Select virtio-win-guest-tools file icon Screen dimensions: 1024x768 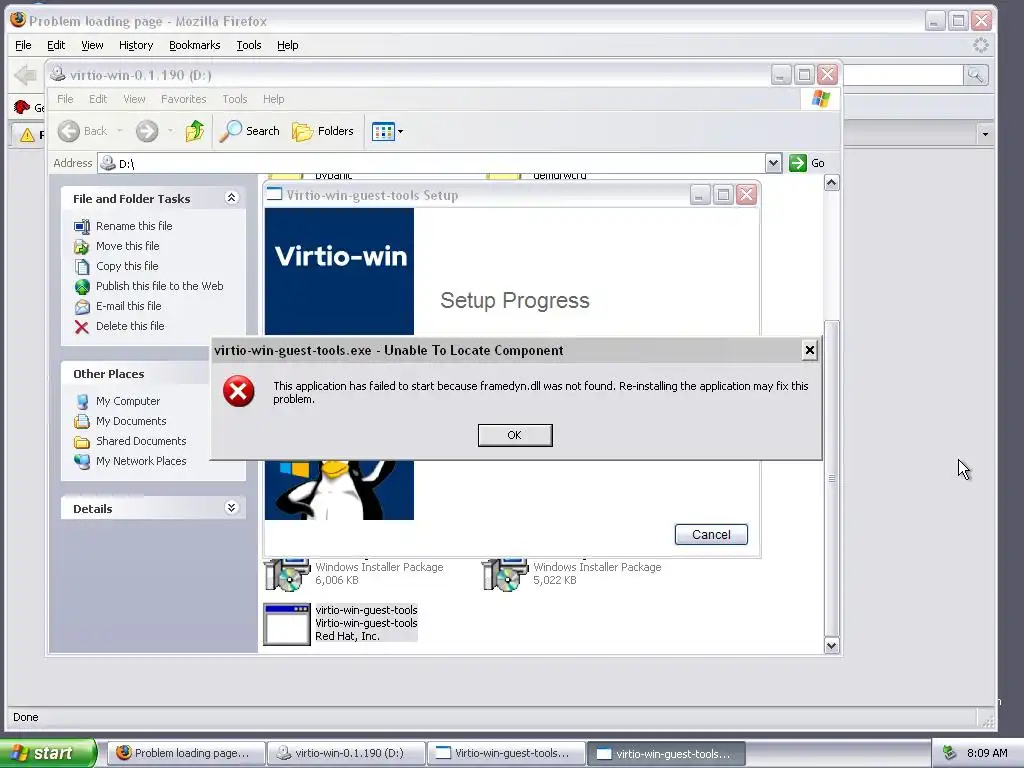[287, 624]
